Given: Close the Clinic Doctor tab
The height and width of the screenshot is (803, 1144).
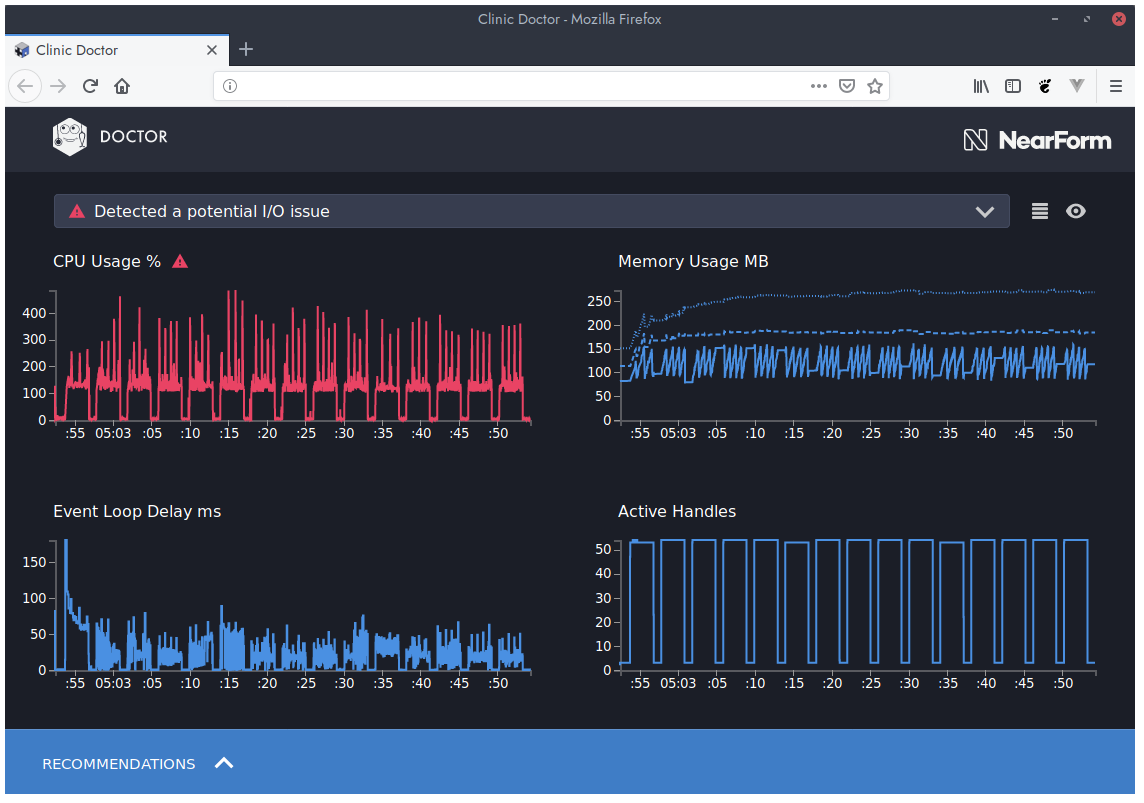Looking at the screenshot, I should (212, 50).
